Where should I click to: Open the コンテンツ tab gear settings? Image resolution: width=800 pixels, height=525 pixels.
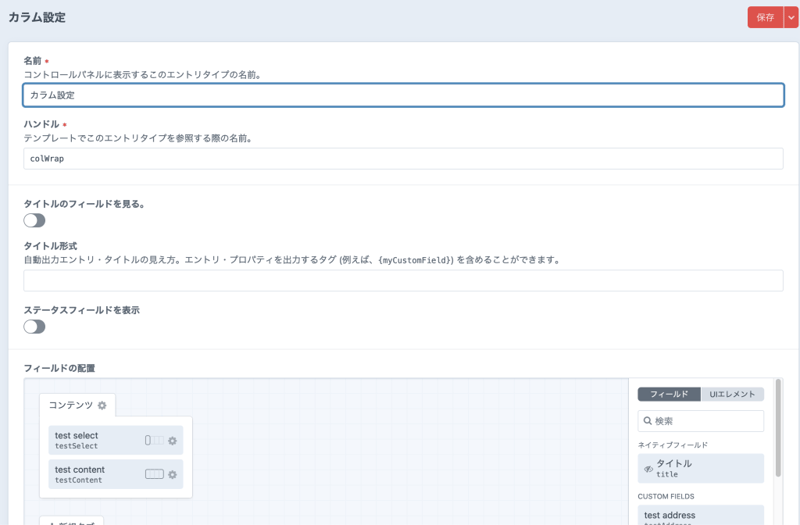[x=102, y=406]
